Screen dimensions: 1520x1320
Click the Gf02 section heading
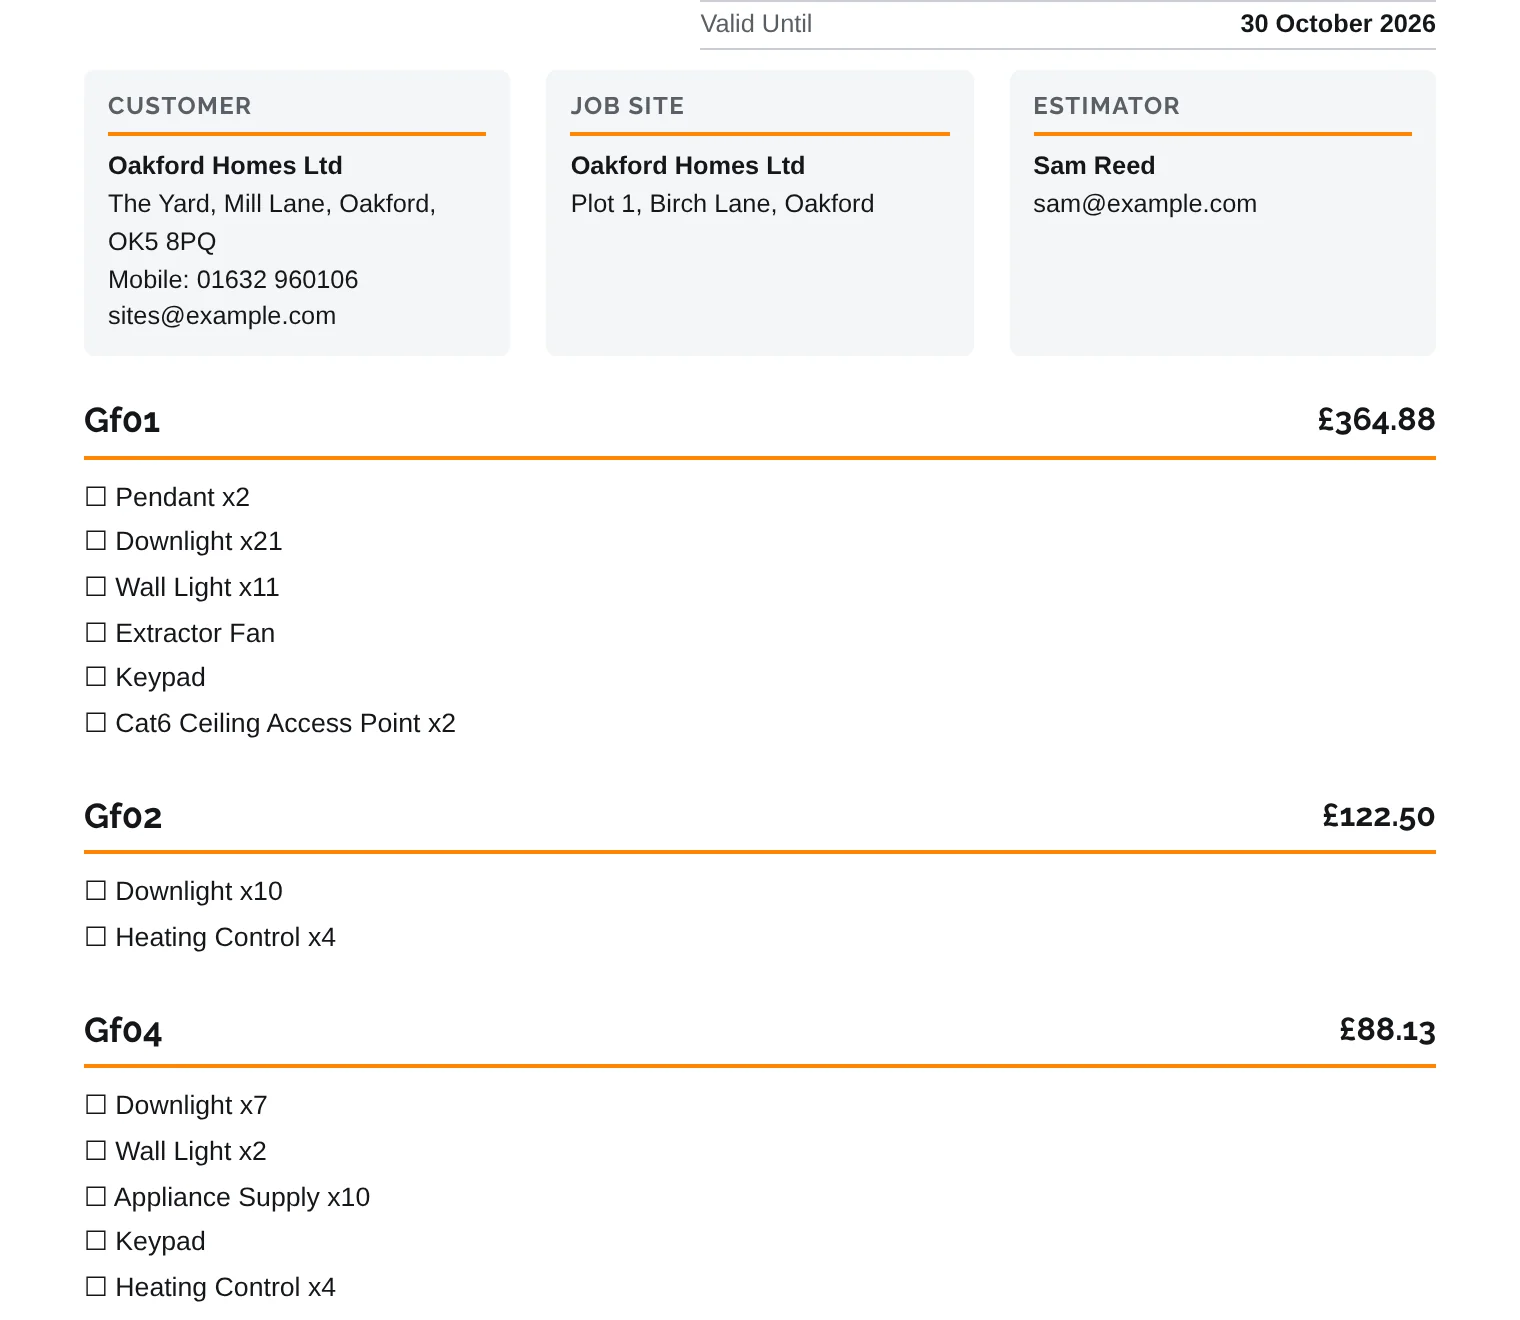tap(123, 817)
